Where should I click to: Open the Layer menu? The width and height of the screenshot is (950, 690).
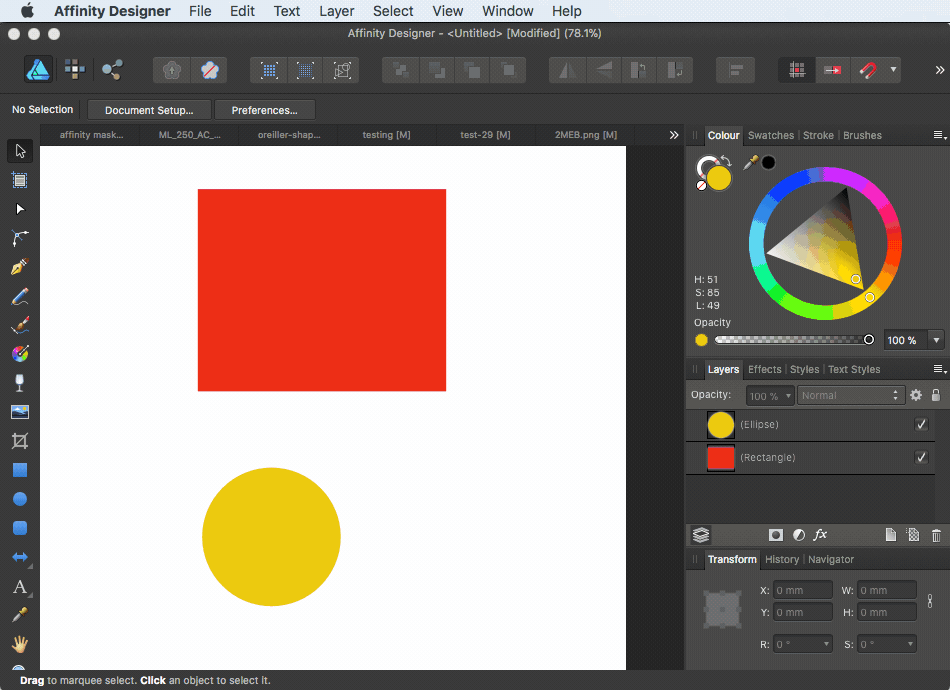(336, 11)
